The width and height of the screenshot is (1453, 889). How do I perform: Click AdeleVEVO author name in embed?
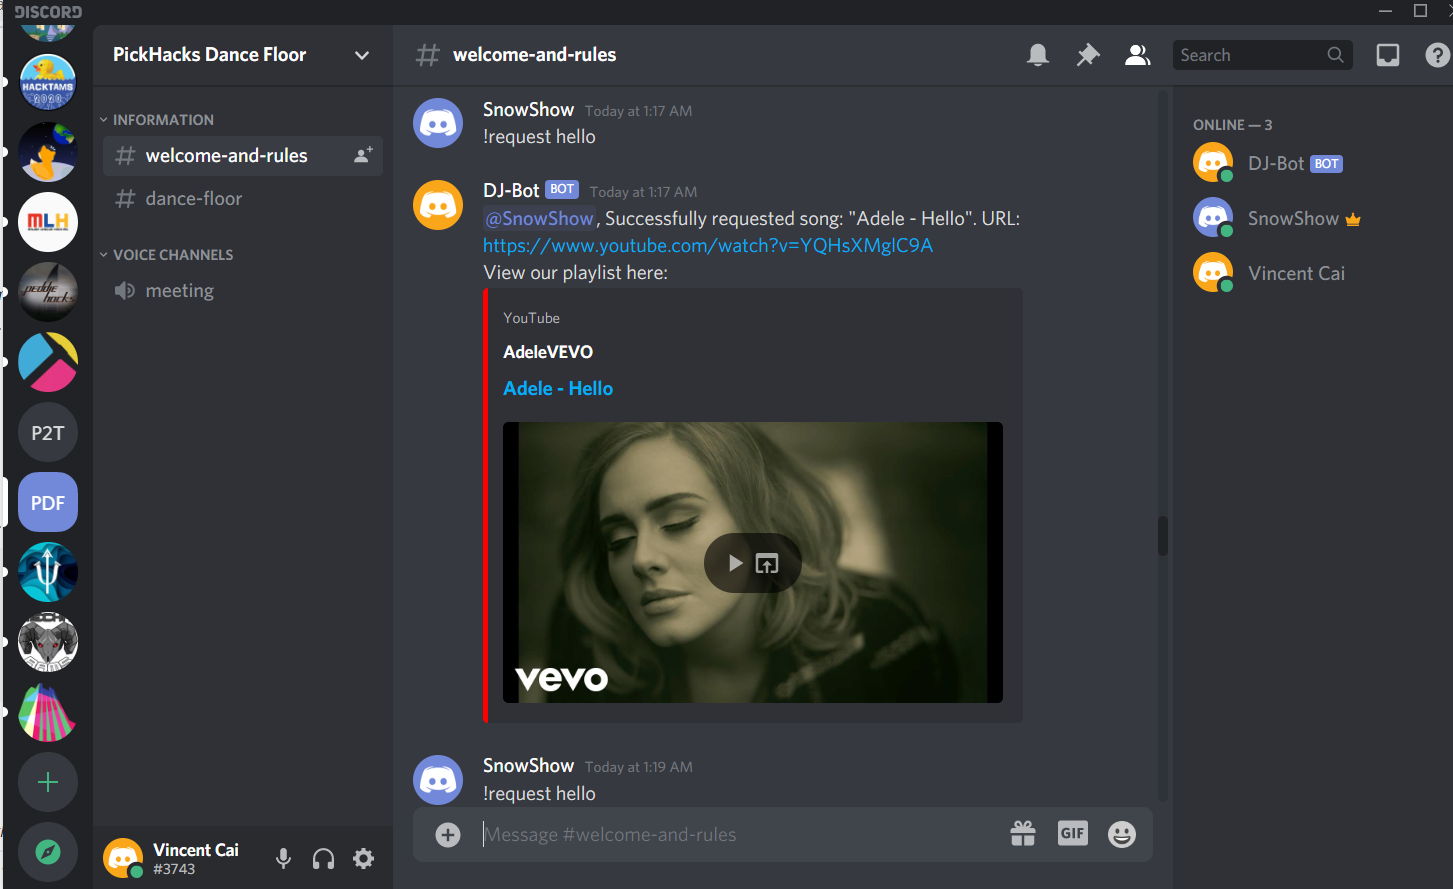548,352
